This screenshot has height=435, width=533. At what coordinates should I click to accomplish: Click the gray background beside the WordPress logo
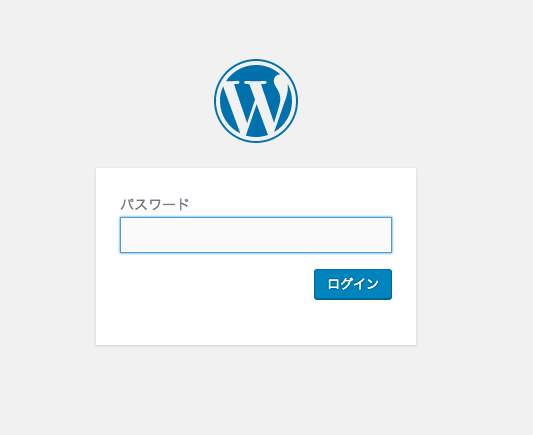point(374,101)
